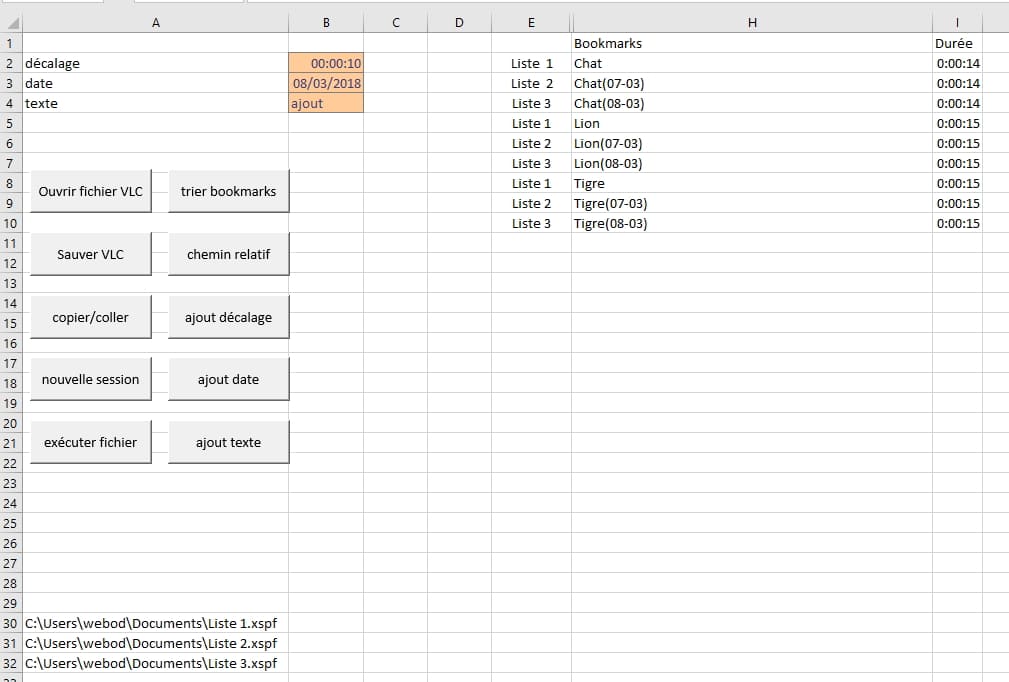Select column H header
The width and height of the screenshot is (1009, 682).
point(752,23)
